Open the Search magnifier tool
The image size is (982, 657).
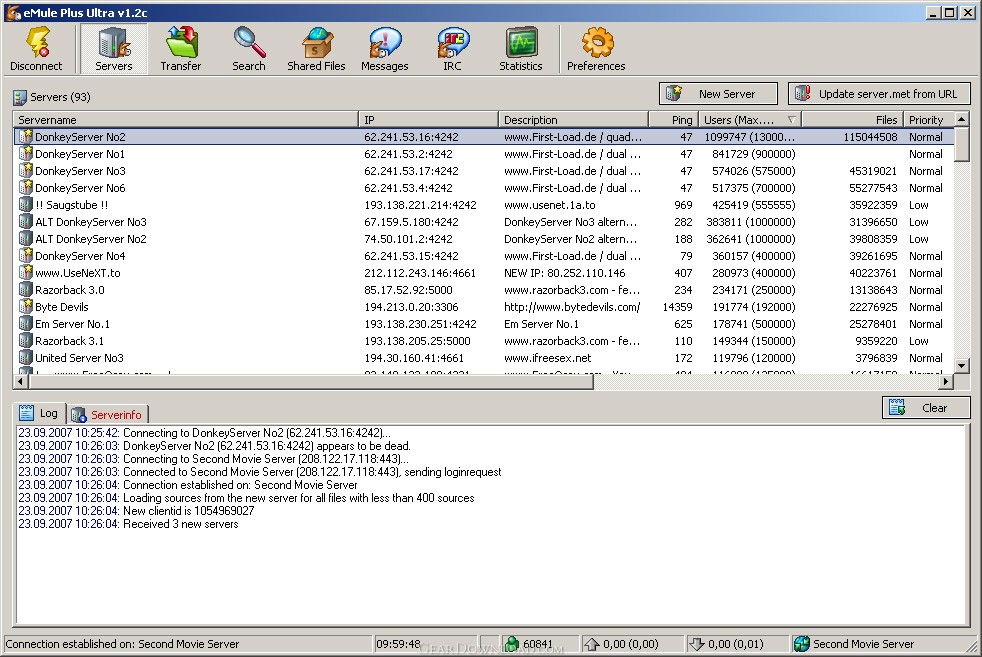coord(249,49)
